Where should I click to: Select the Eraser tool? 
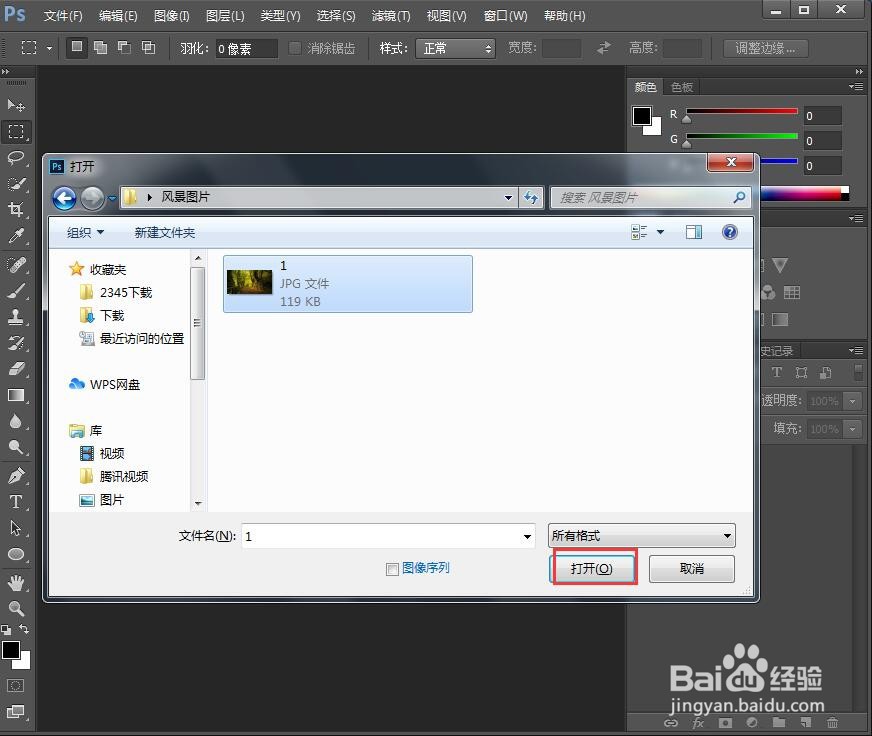click(x=16, y=369)
